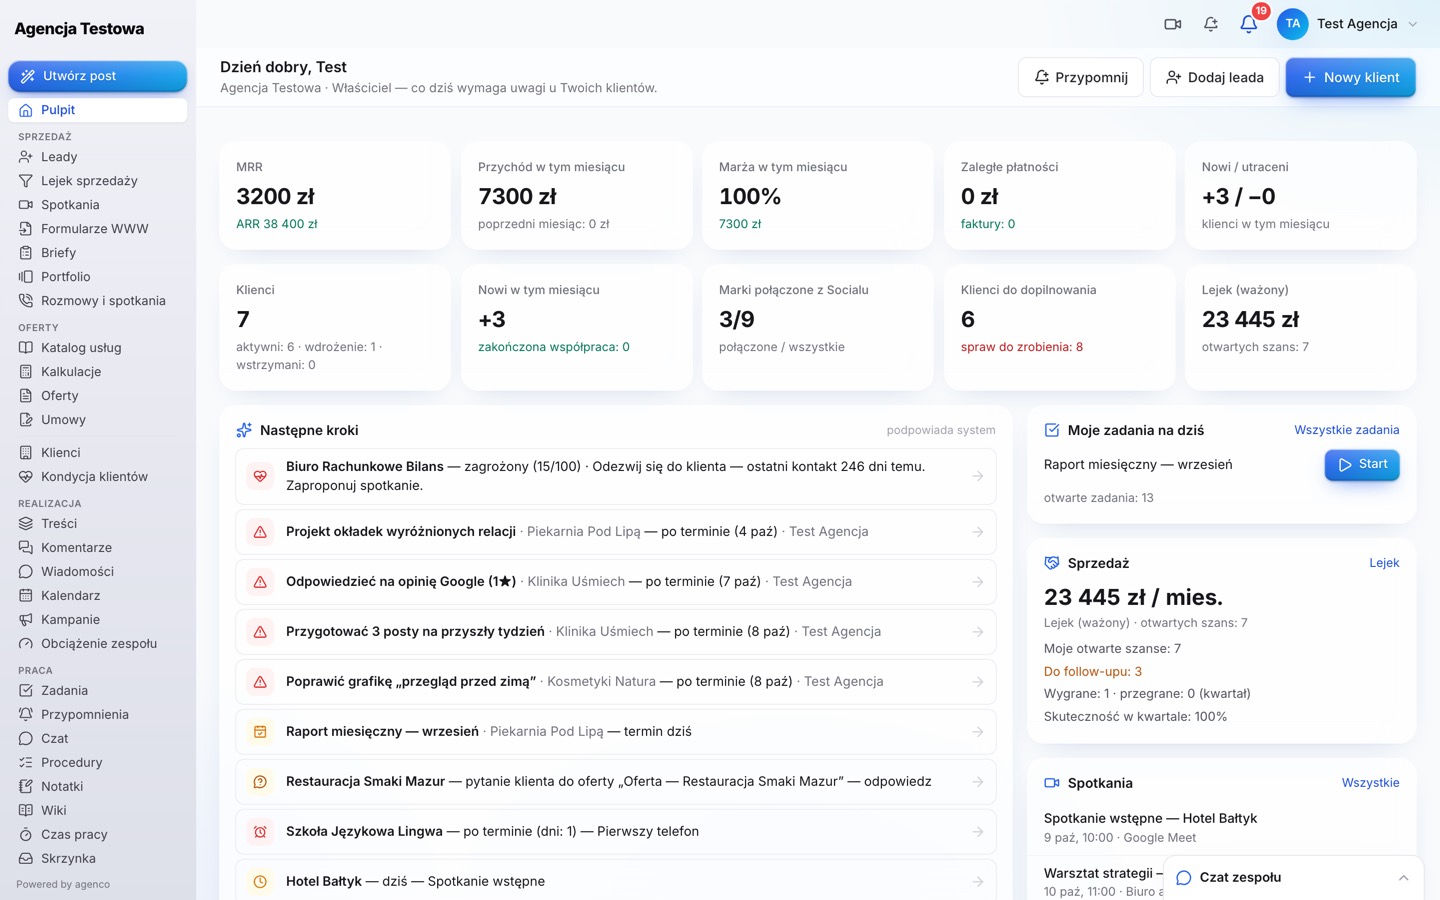Screen dimensions: 1440x900
Task: Open the Szkoła Językowa Lingwa row
Action: coord(616,832)
